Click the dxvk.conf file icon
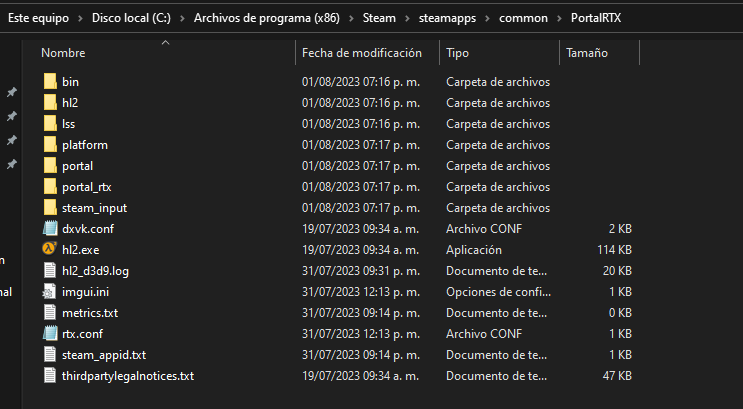Screen dimensions: 743x409 (51, 228)
